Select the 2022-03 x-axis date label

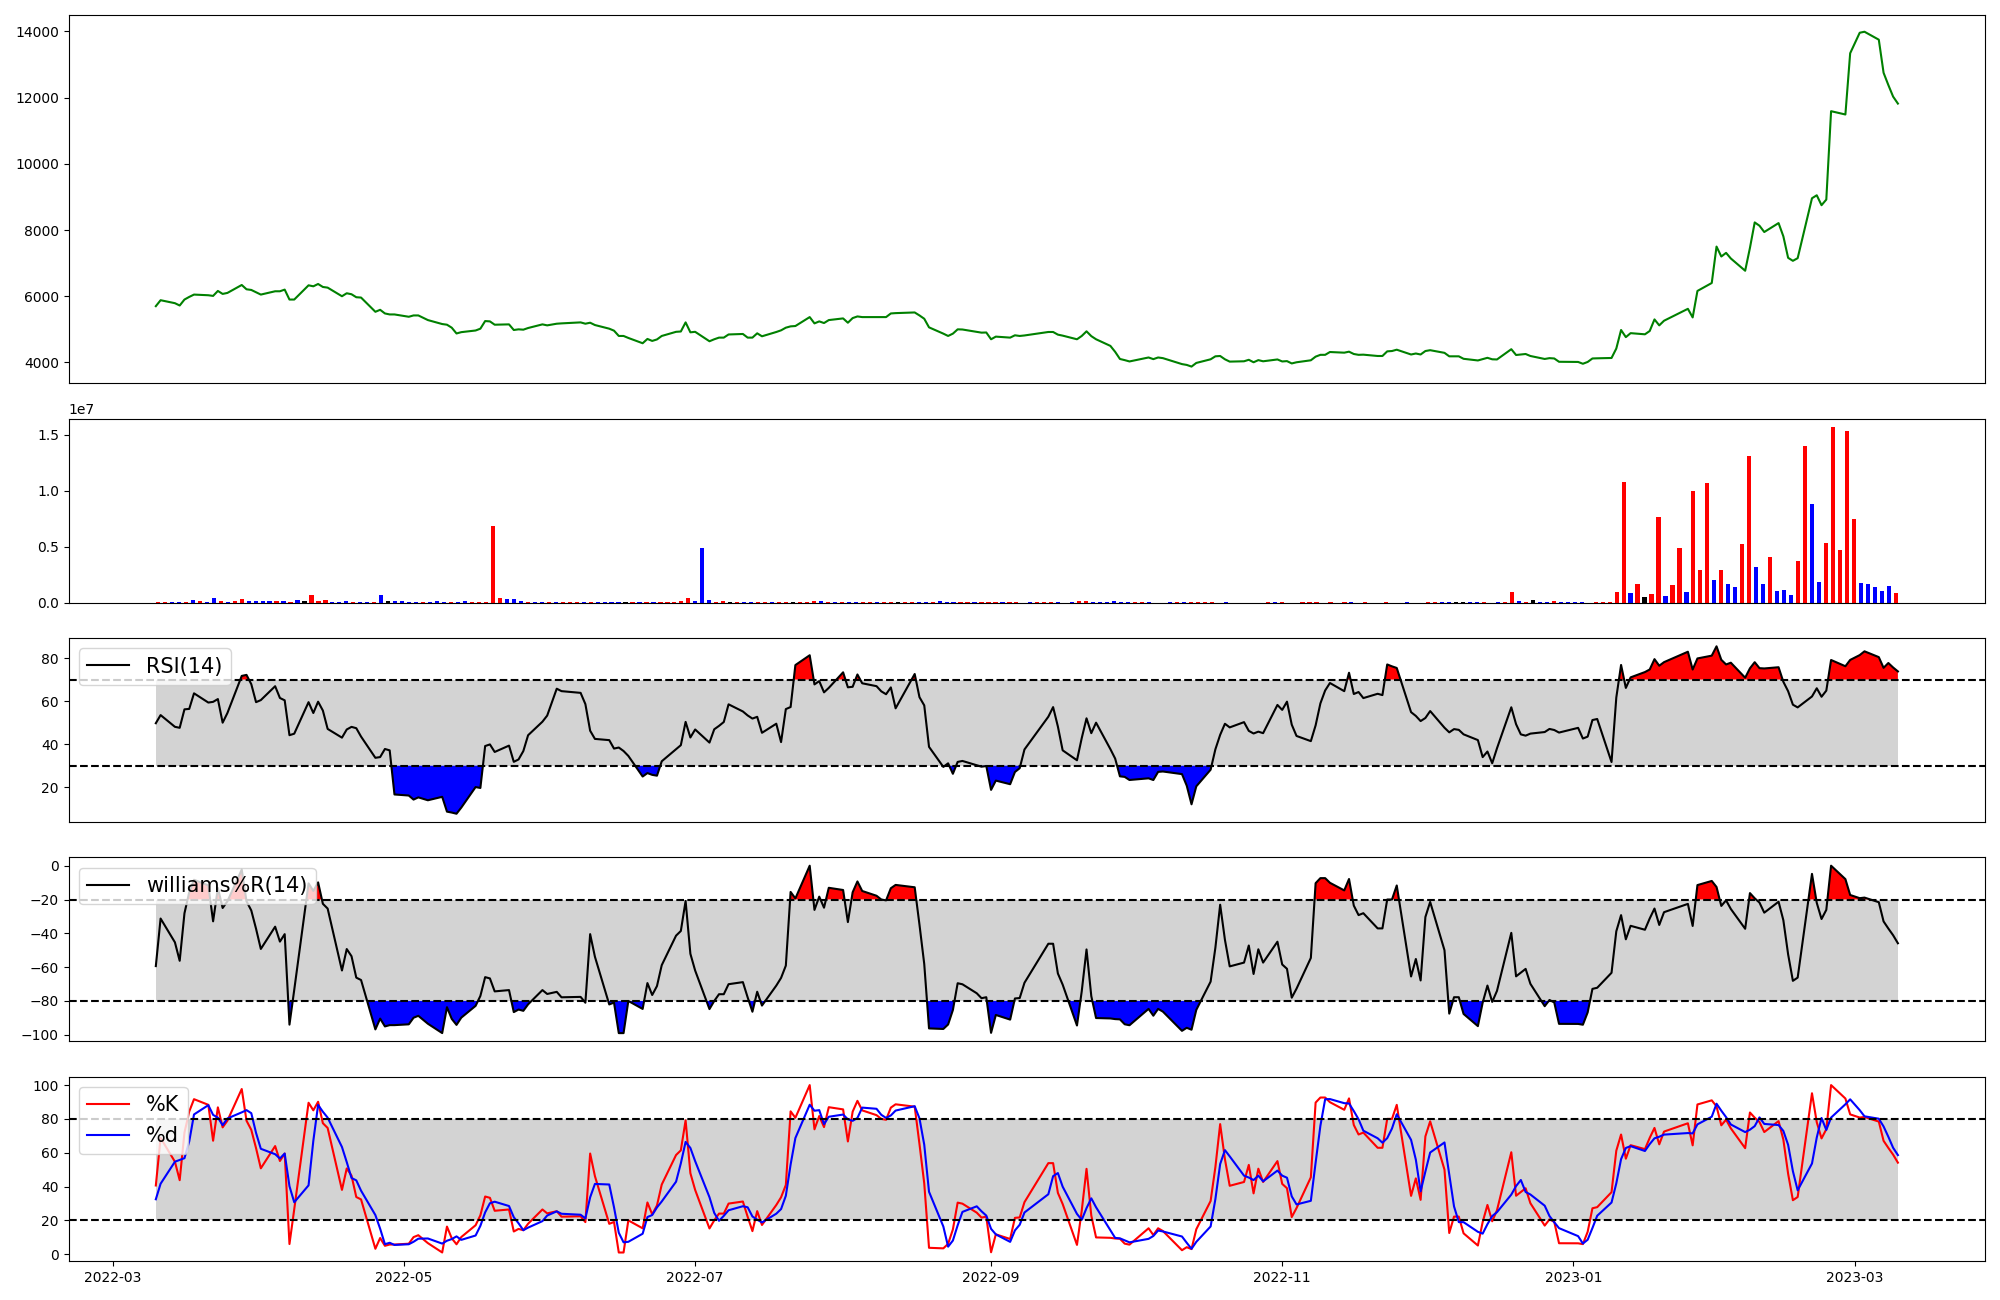pyautogui.click(x=113, y=1277)
